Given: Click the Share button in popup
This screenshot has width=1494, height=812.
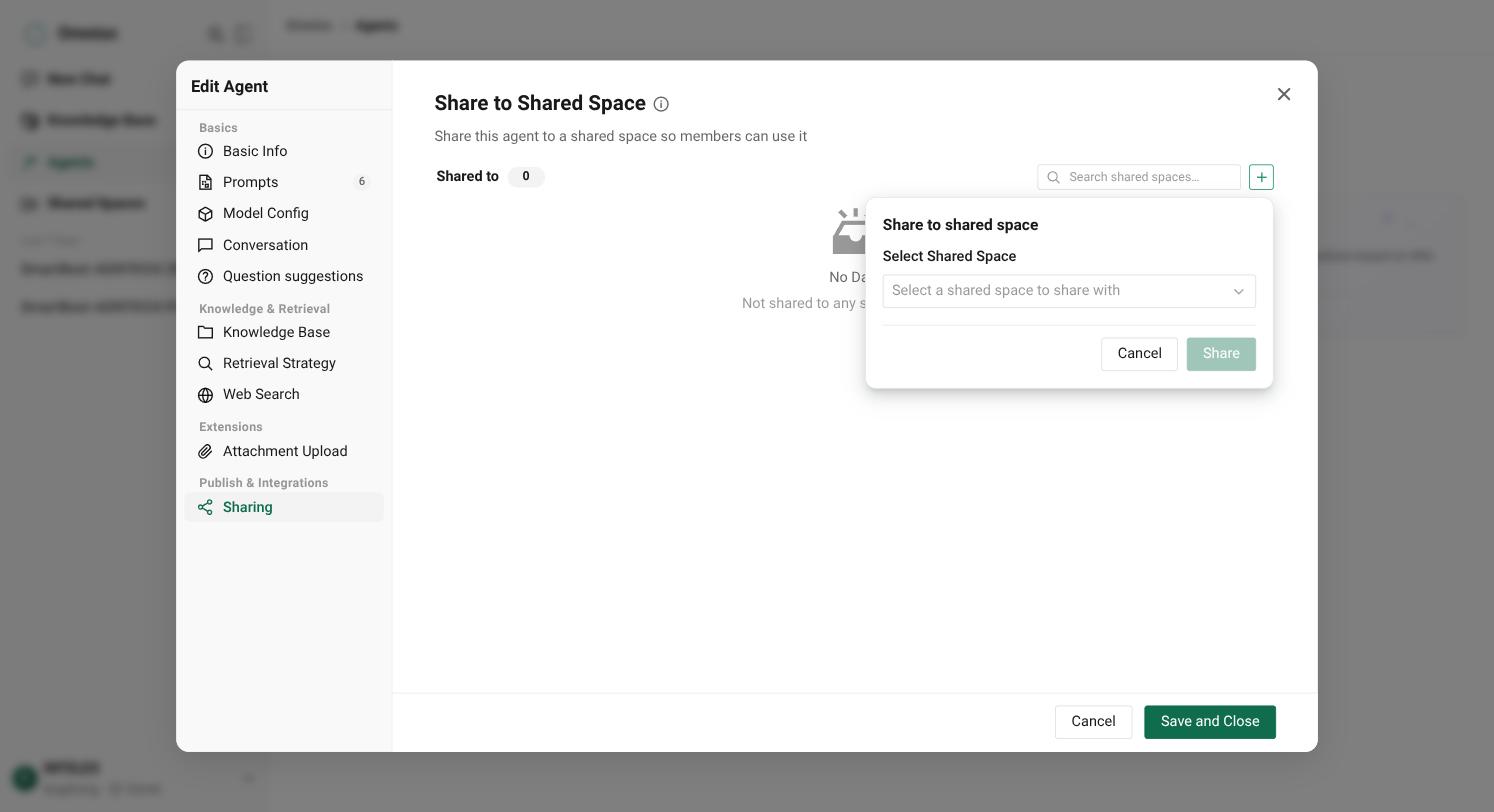Looking at the screenshot, I should 1221,354.
